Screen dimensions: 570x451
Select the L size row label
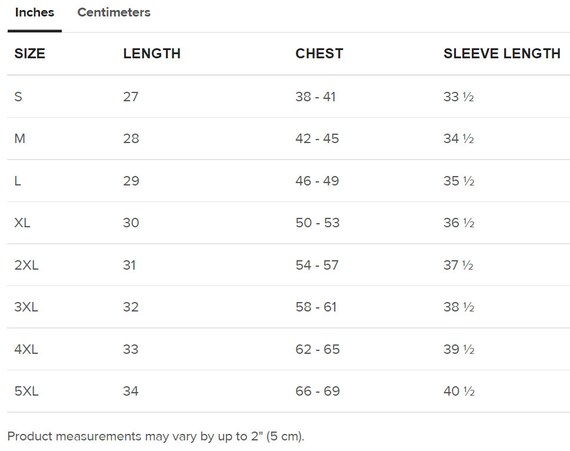pyautogui.click(x=17, y=181)
